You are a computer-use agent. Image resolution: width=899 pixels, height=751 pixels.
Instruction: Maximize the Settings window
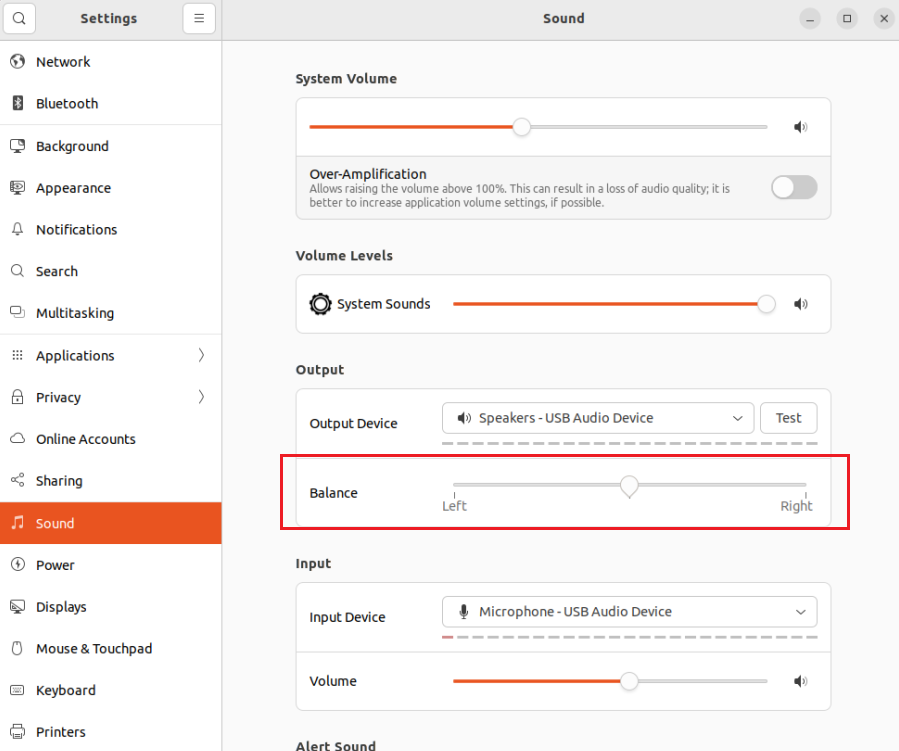847,18
